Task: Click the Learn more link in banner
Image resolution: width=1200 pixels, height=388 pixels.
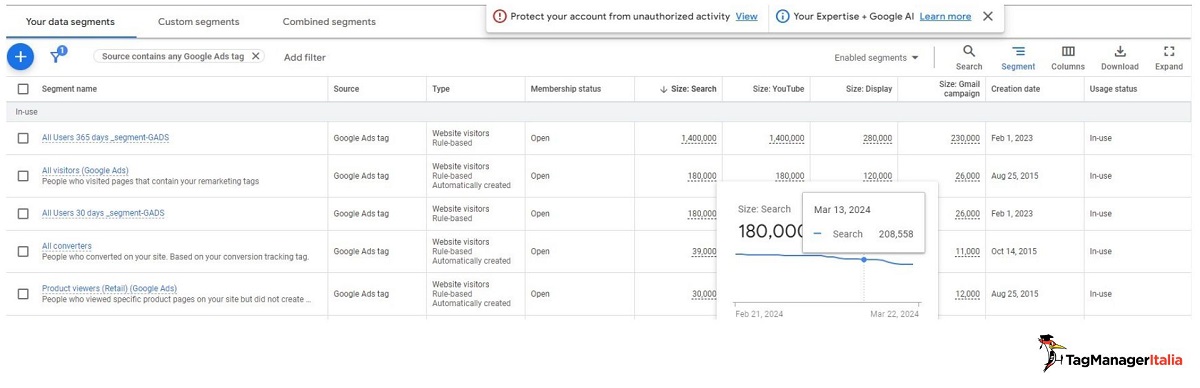Action: (945, 16)
